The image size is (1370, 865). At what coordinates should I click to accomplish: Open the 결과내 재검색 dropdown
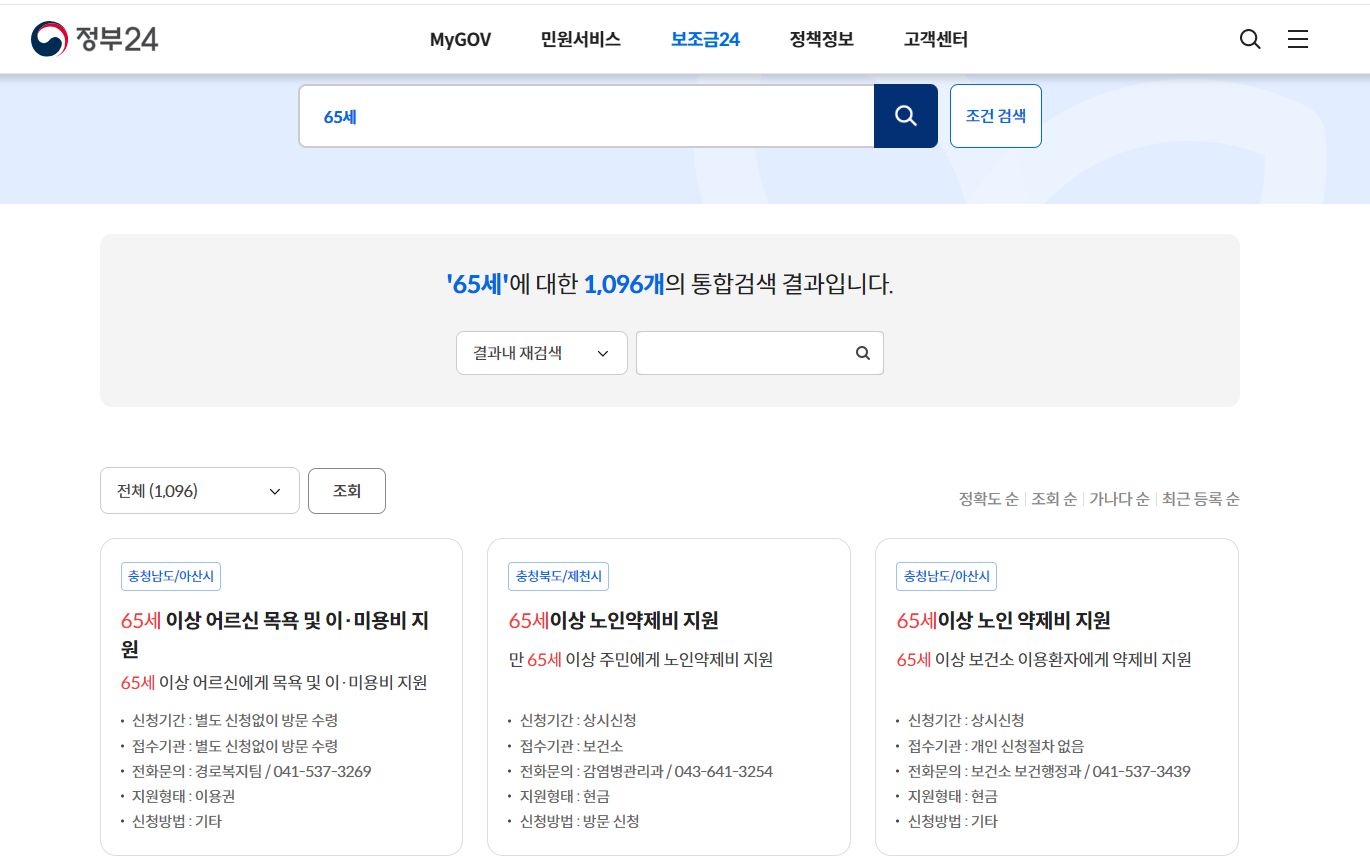(x=541, y=352)
